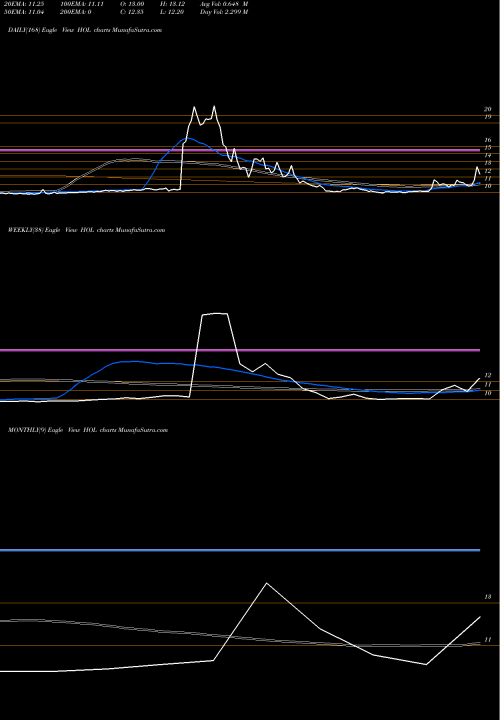Click the 'Day Vol' reading

click(x=224, y=12)
